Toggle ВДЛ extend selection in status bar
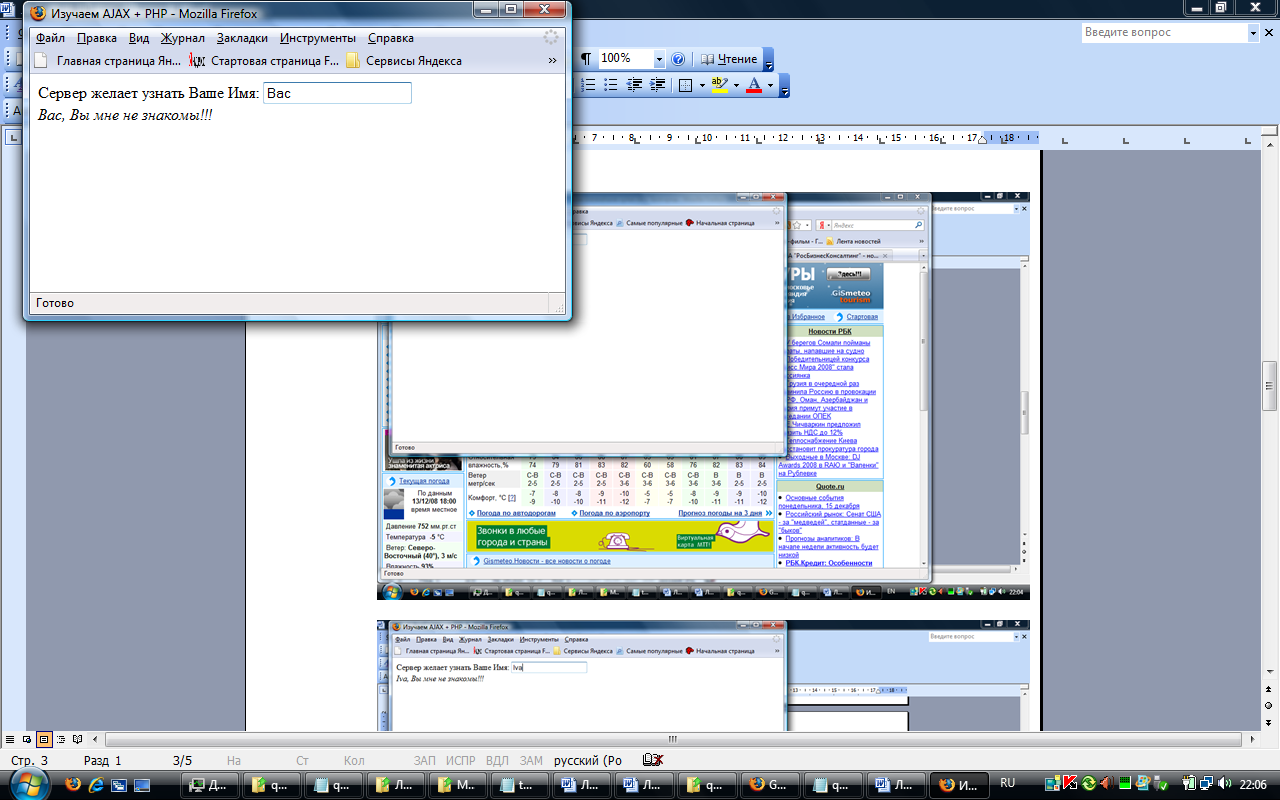1280x800 pixels. tap(497, 760)
